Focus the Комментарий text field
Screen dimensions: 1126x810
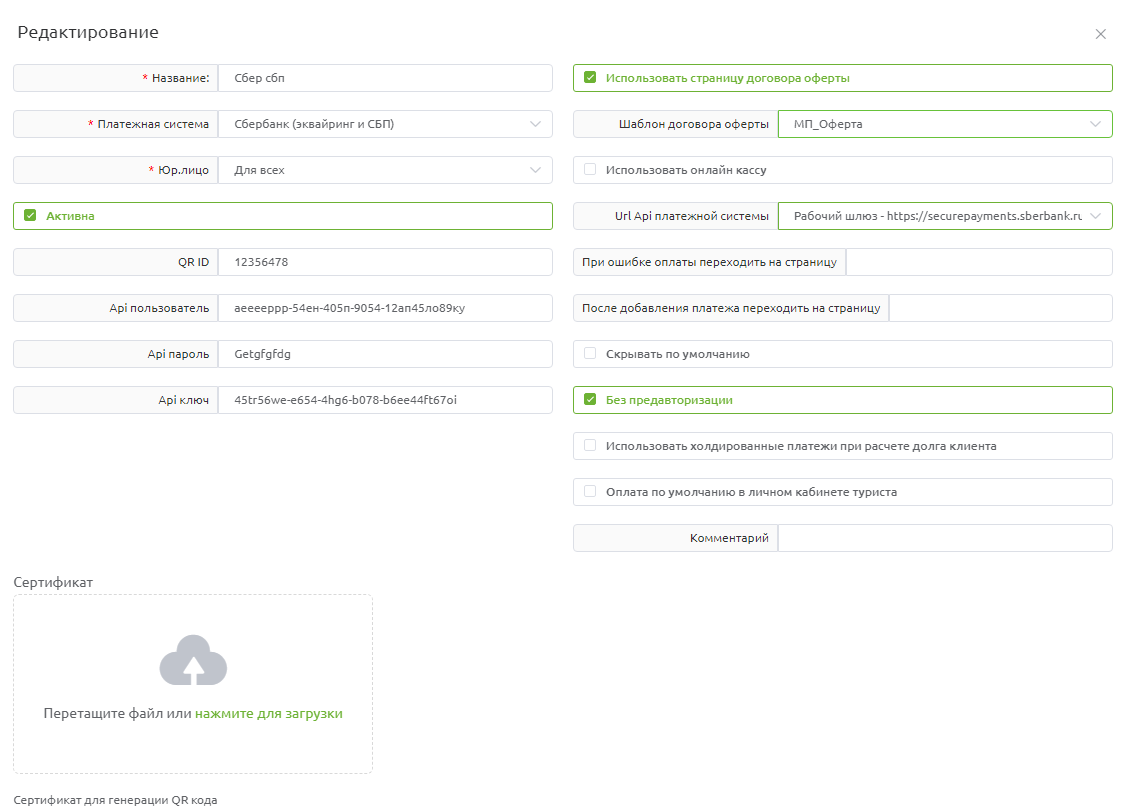[x=945, y=538]
